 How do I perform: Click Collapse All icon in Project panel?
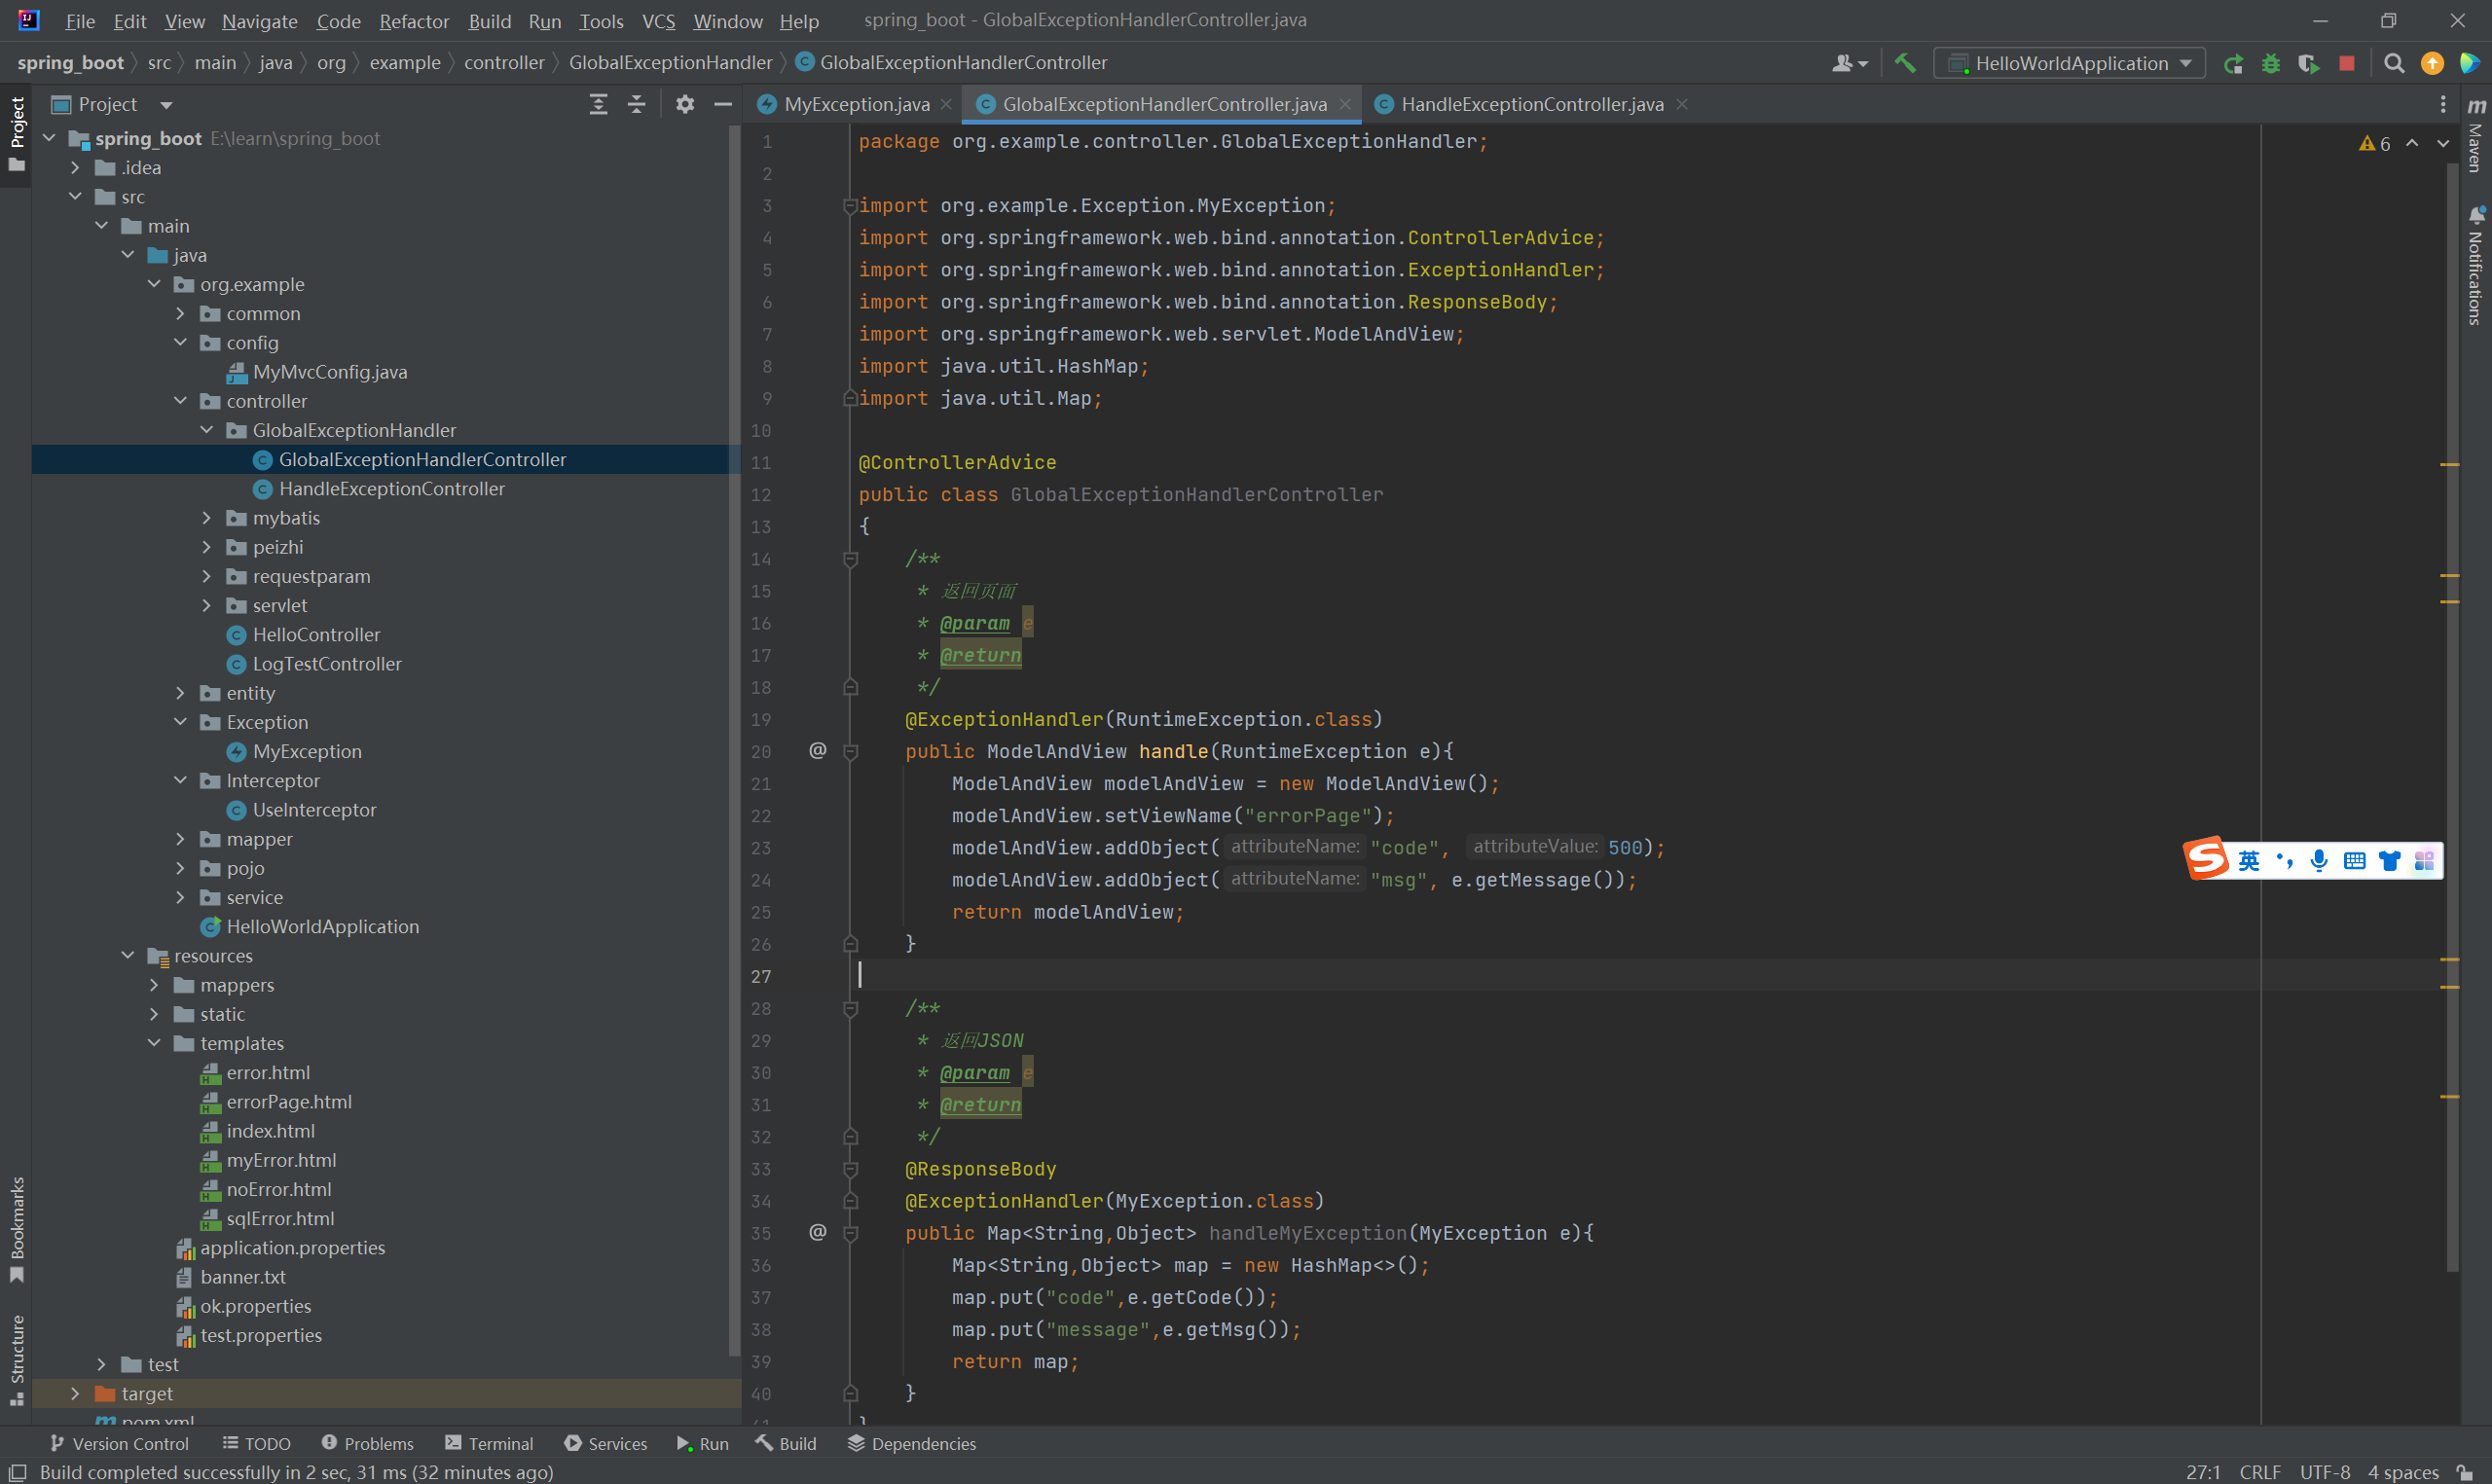pyautogui.click(x=636, y=104)
